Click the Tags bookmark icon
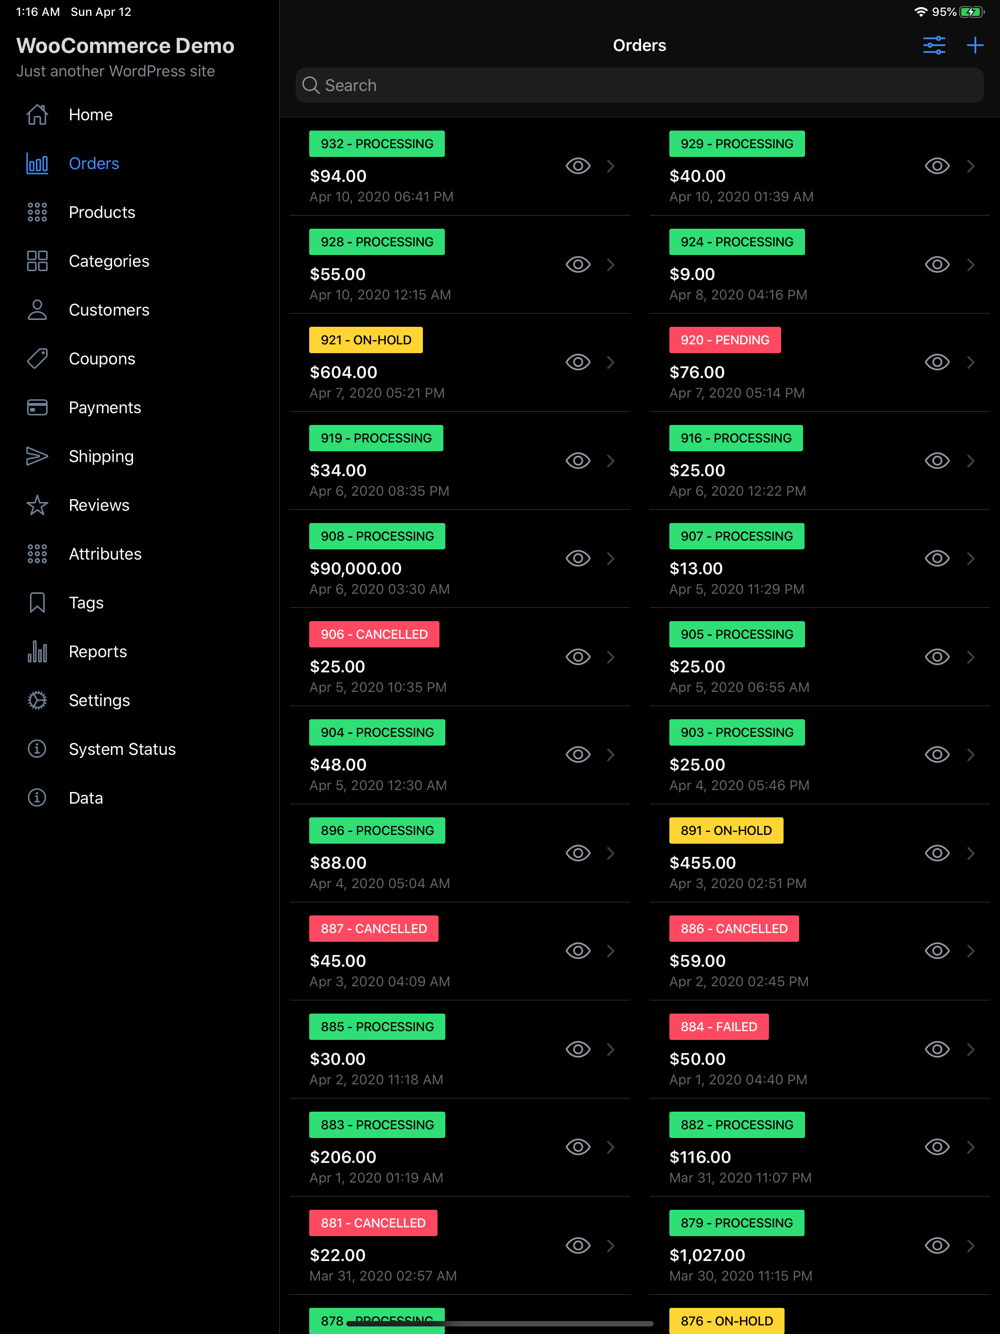This screenshot has width=1000, height=1334. (37, 602)
